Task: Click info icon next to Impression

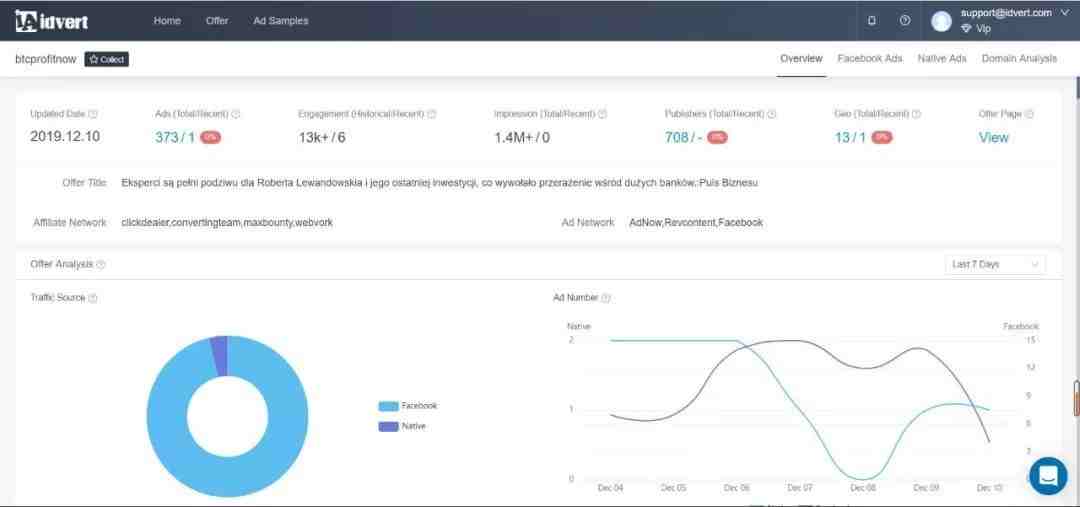Action: click(x=603, y=114)
